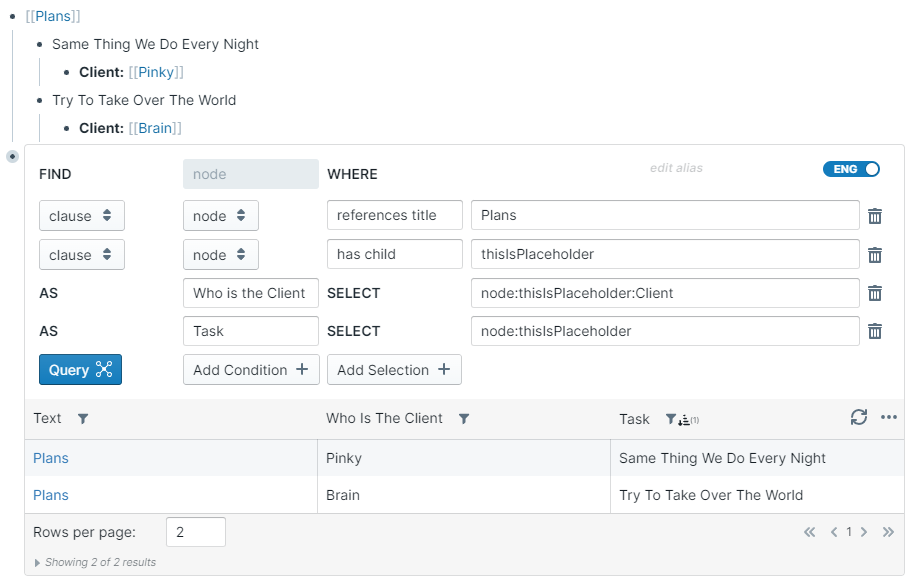
Task: Remove the 'Task' selection with trash icon
Action: pyautogui.click(x=875, y=331)
